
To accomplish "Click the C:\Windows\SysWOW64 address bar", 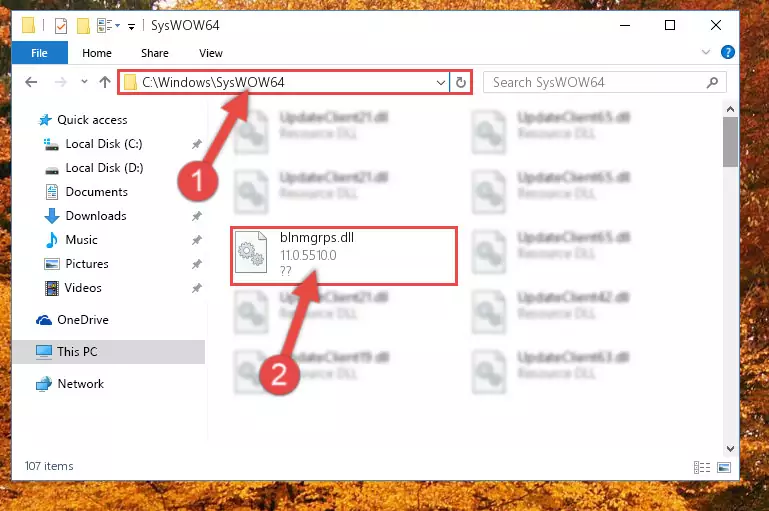I will click(283, 82).
